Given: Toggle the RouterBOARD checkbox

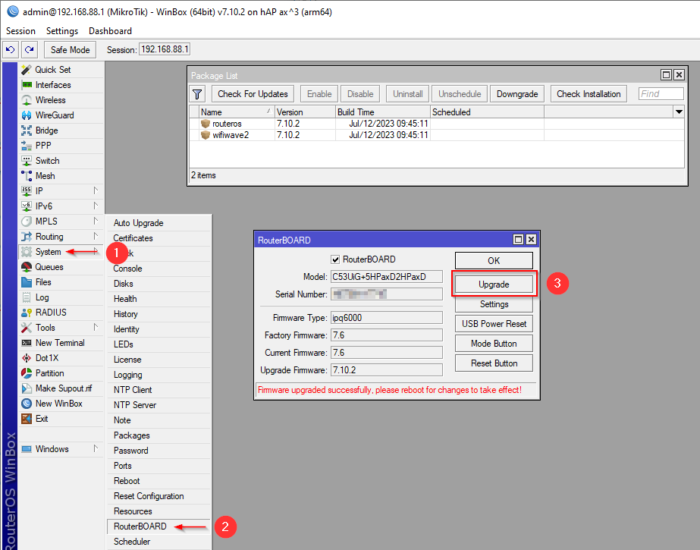Looking at the screenshot, I should tap(335, 259).
